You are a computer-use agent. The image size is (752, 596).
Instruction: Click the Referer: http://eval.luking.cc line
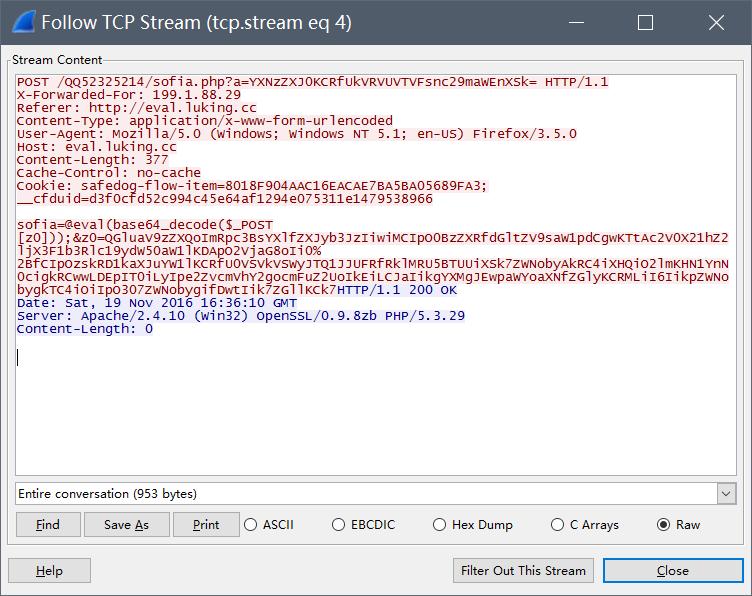click(137, 108)
